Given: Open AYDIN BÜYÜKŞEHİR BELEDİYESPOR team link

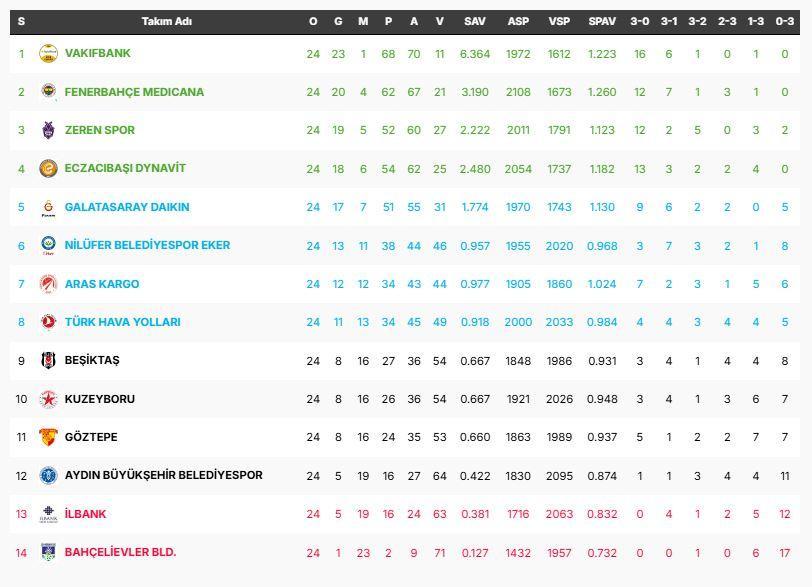Looking at the screenshot, I should [163, 475].
